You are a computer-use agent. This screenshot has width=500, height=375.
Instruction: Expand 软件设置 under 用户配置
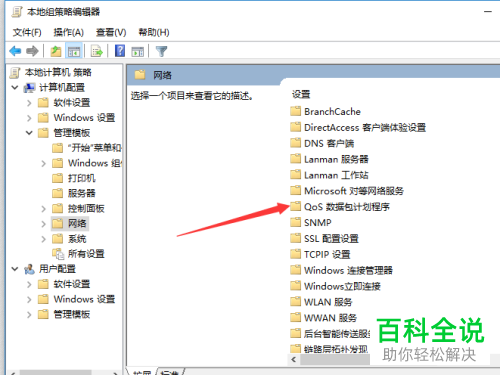[29, 284]
